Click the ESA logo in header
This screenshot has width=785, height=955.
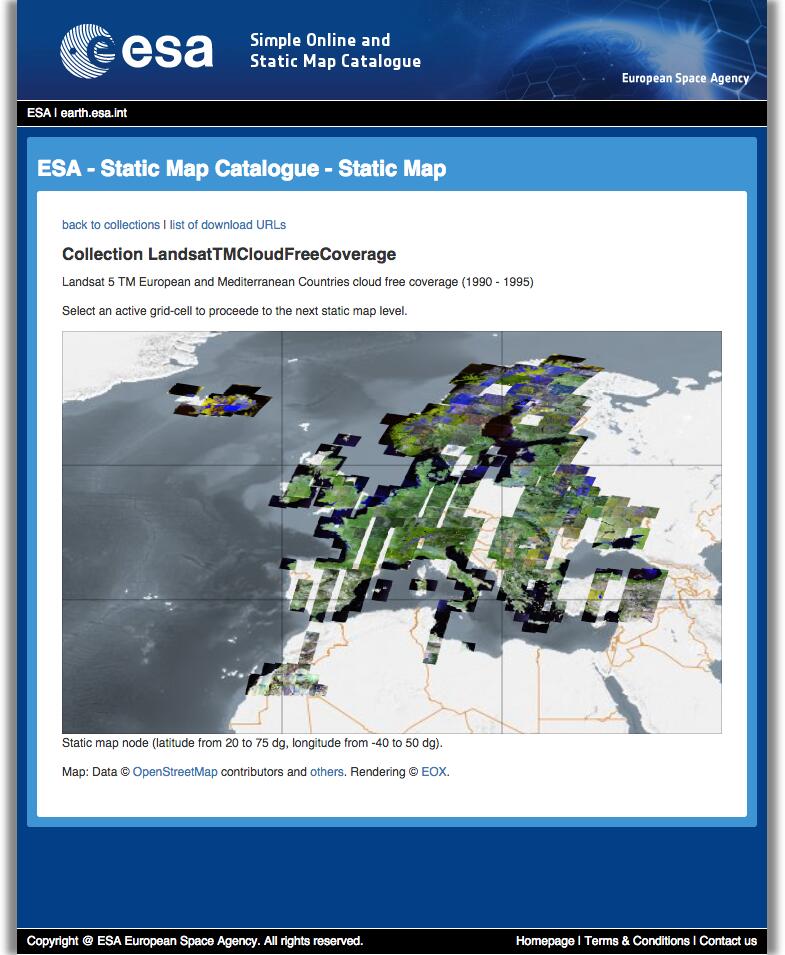point(136,51)
